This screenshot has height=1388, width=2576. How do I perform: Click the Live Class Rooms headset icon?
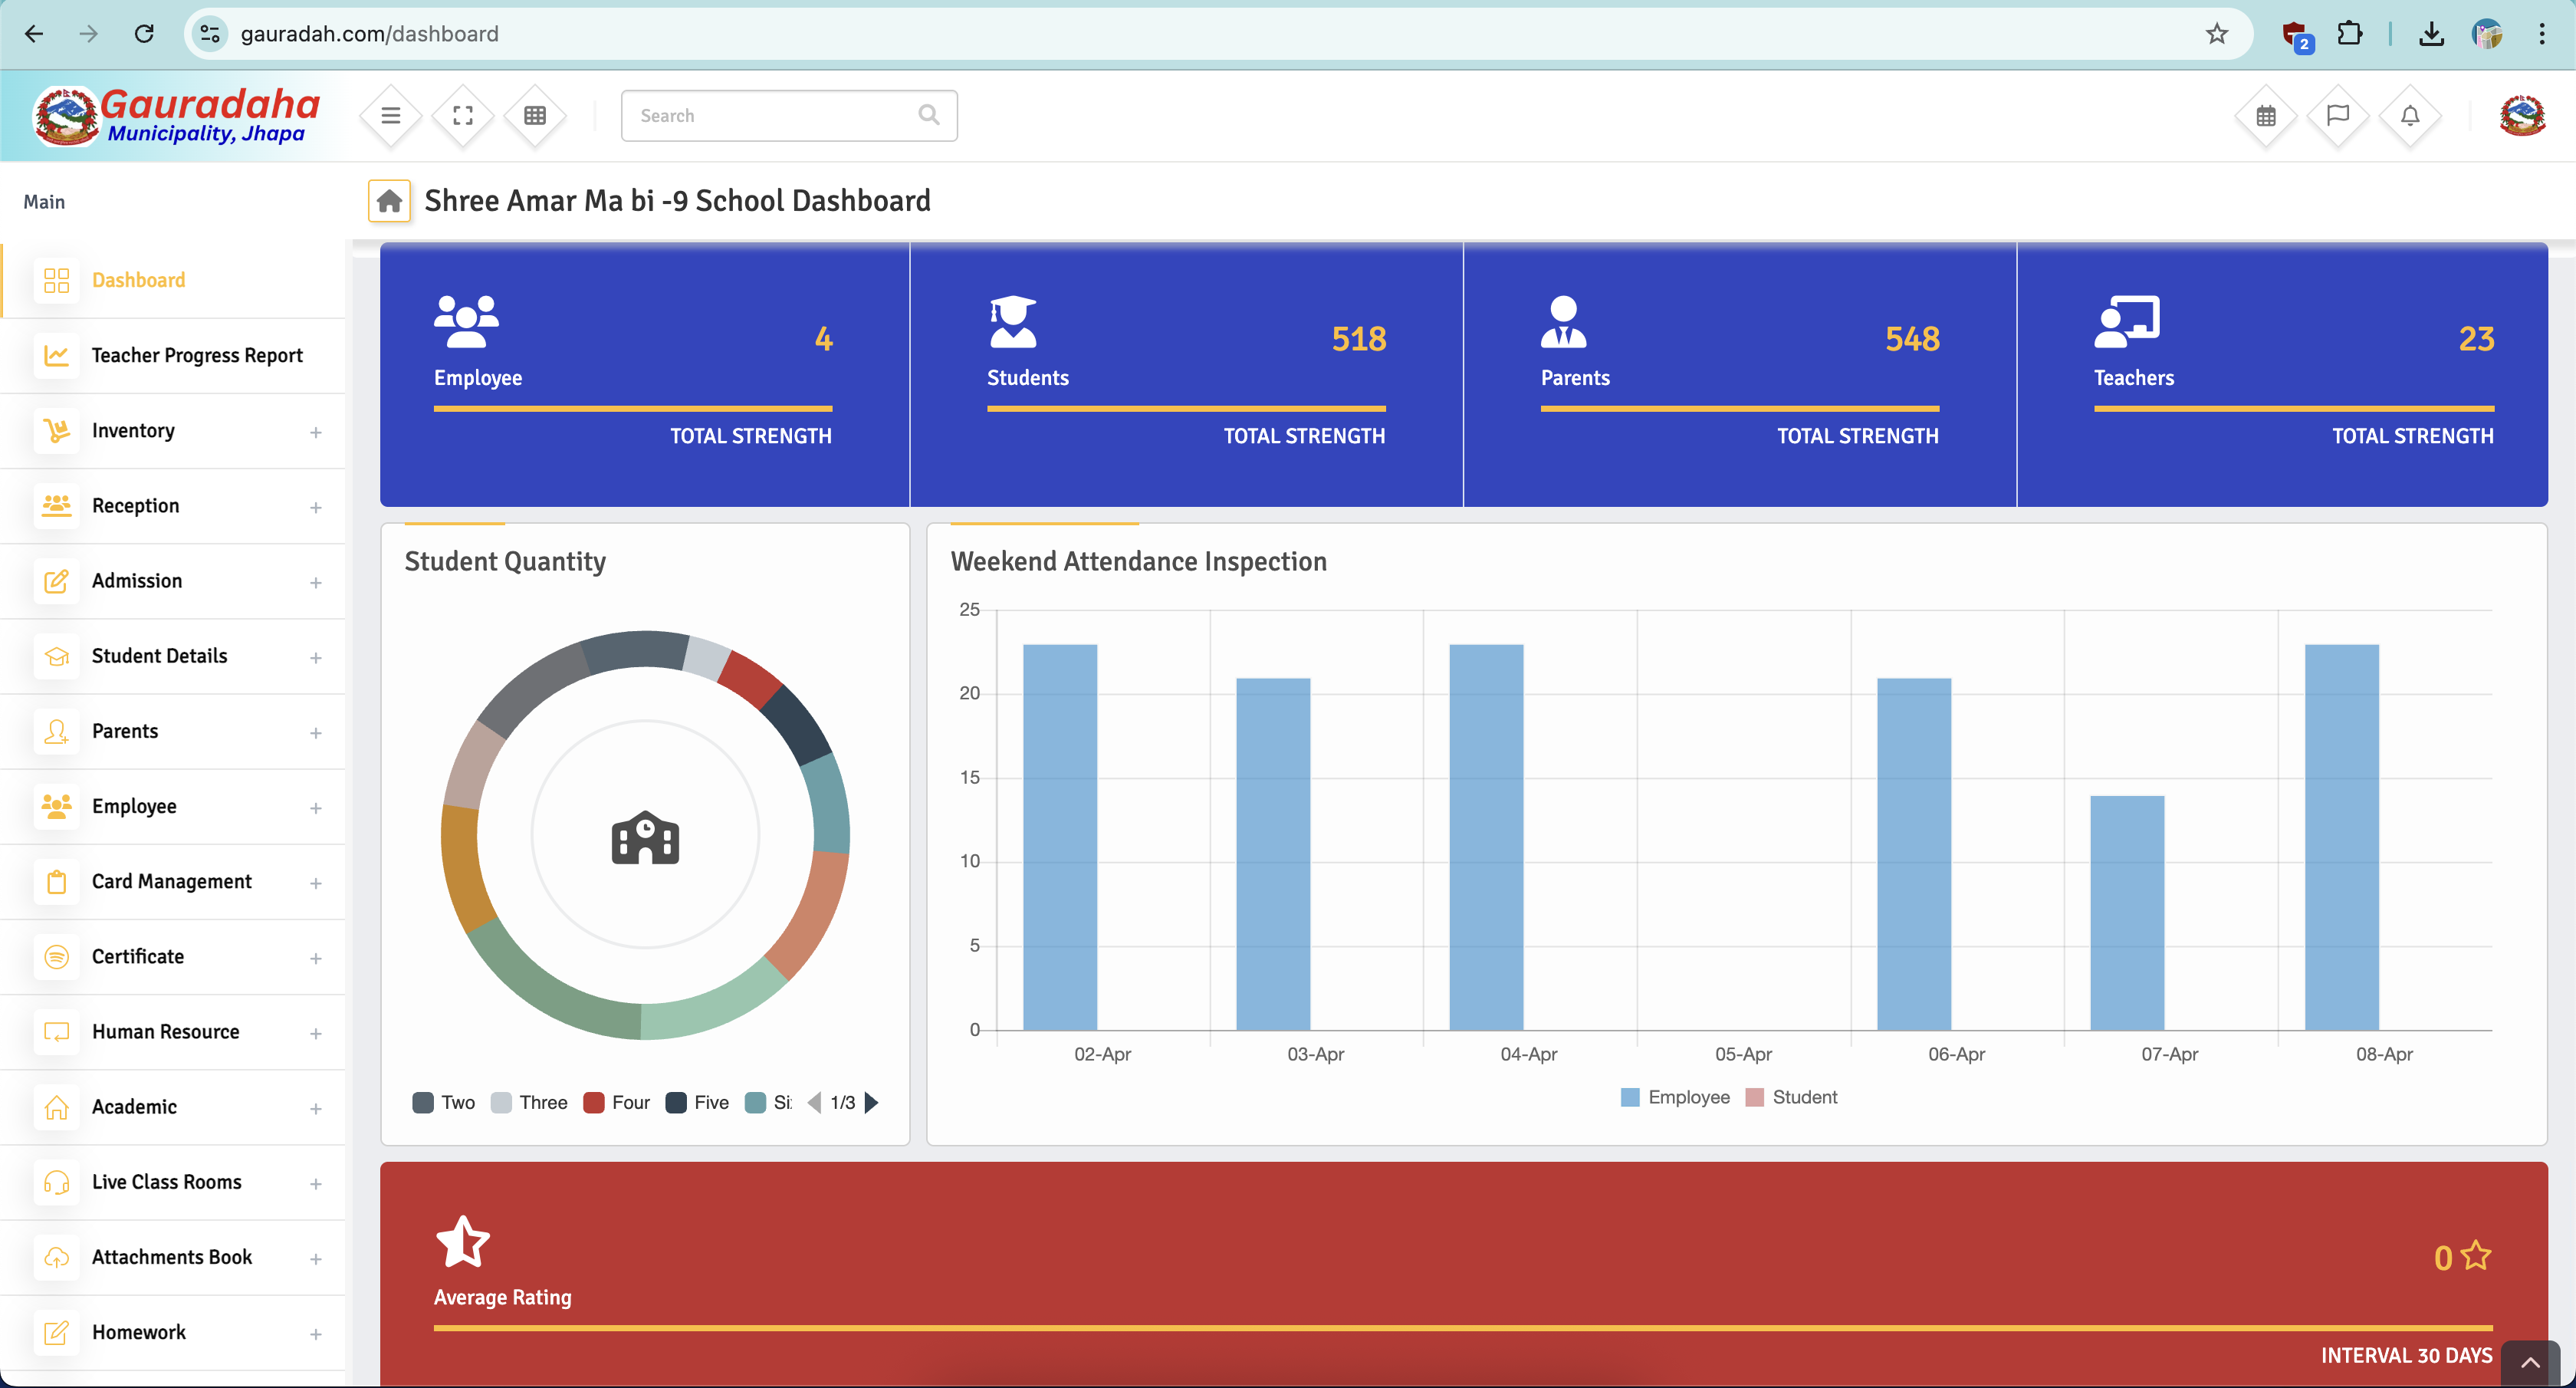tap(57, 1182)
